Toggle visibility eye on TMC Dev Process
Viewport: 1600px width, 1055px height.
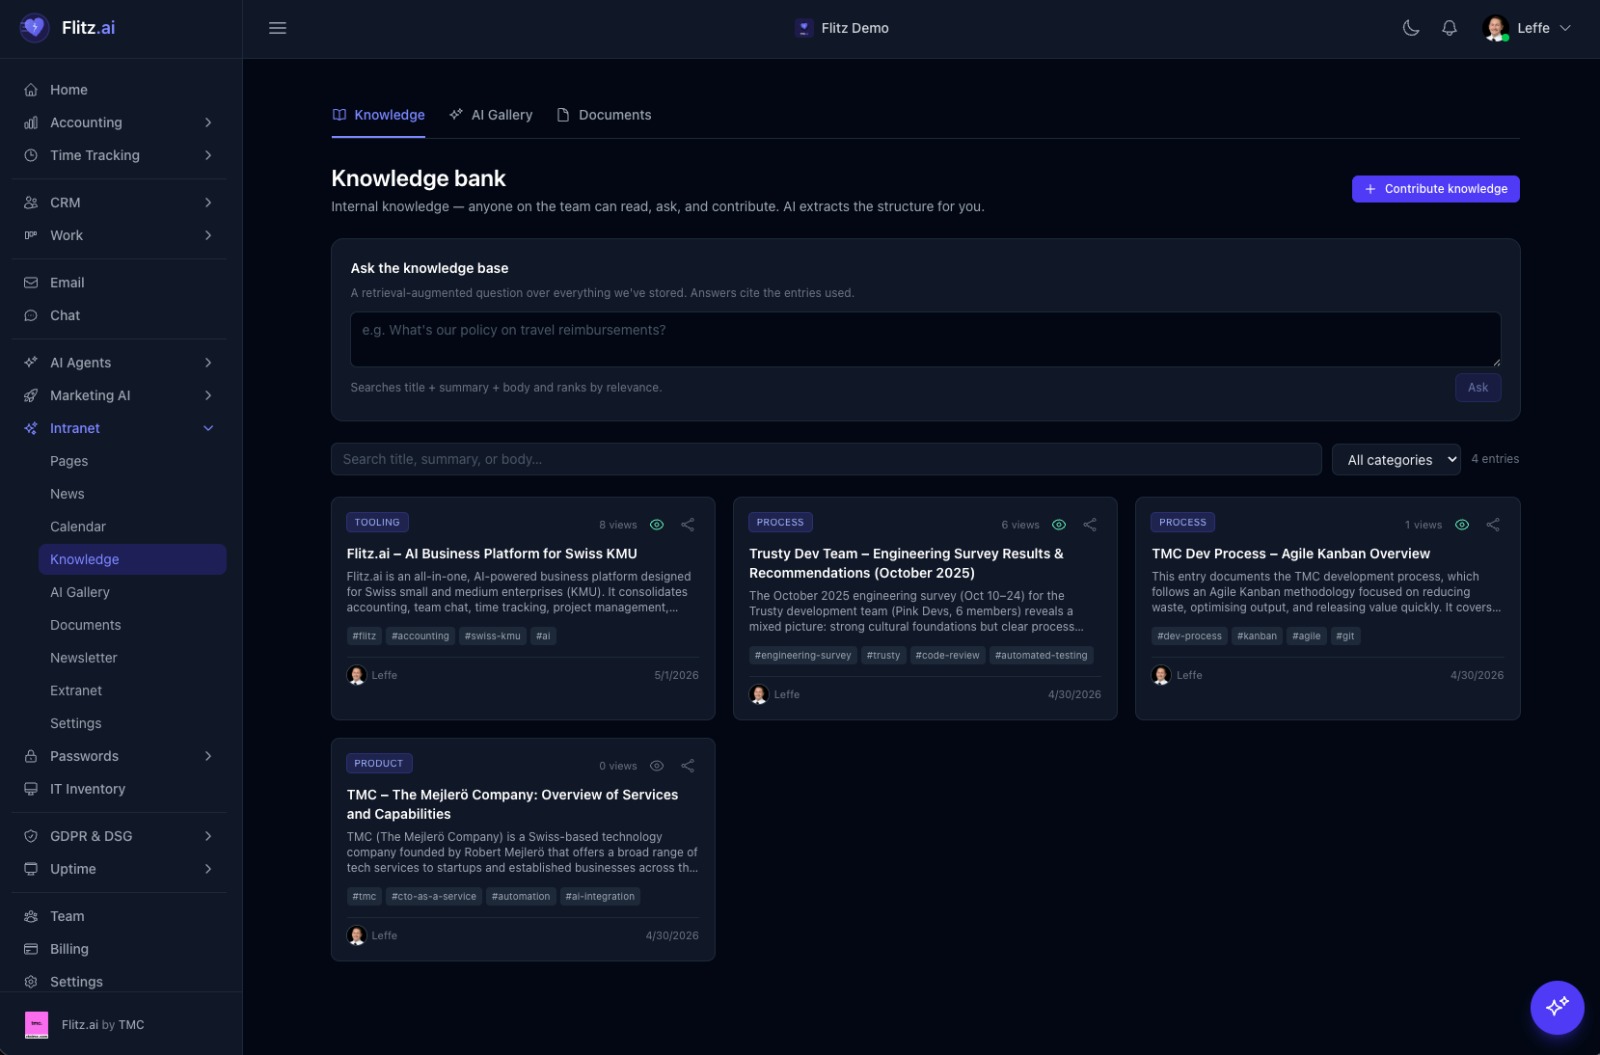pyautogui.click(x=1462, y=525)
